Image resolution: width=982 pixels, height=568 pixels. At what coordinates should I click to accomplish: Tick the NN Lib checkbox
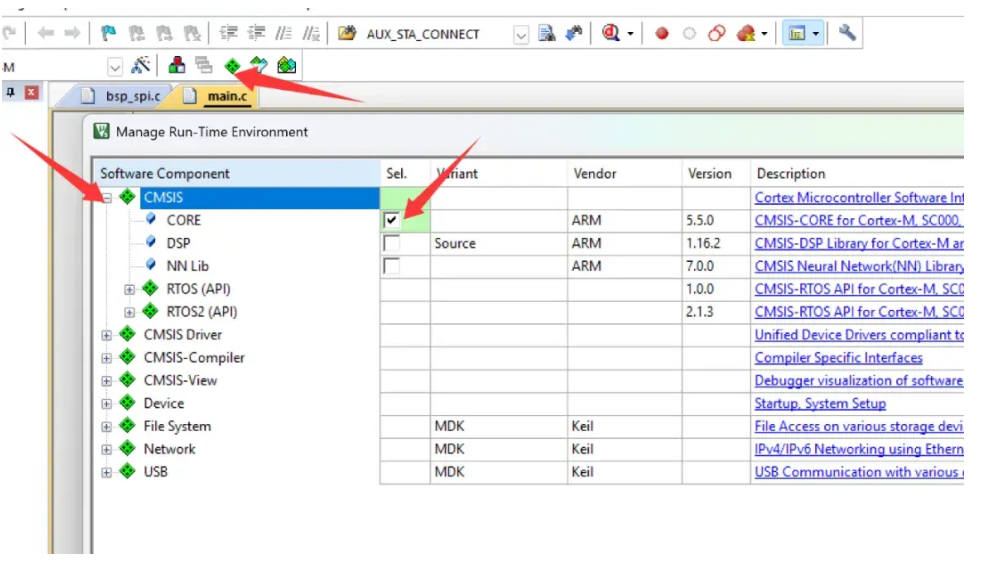392,266
